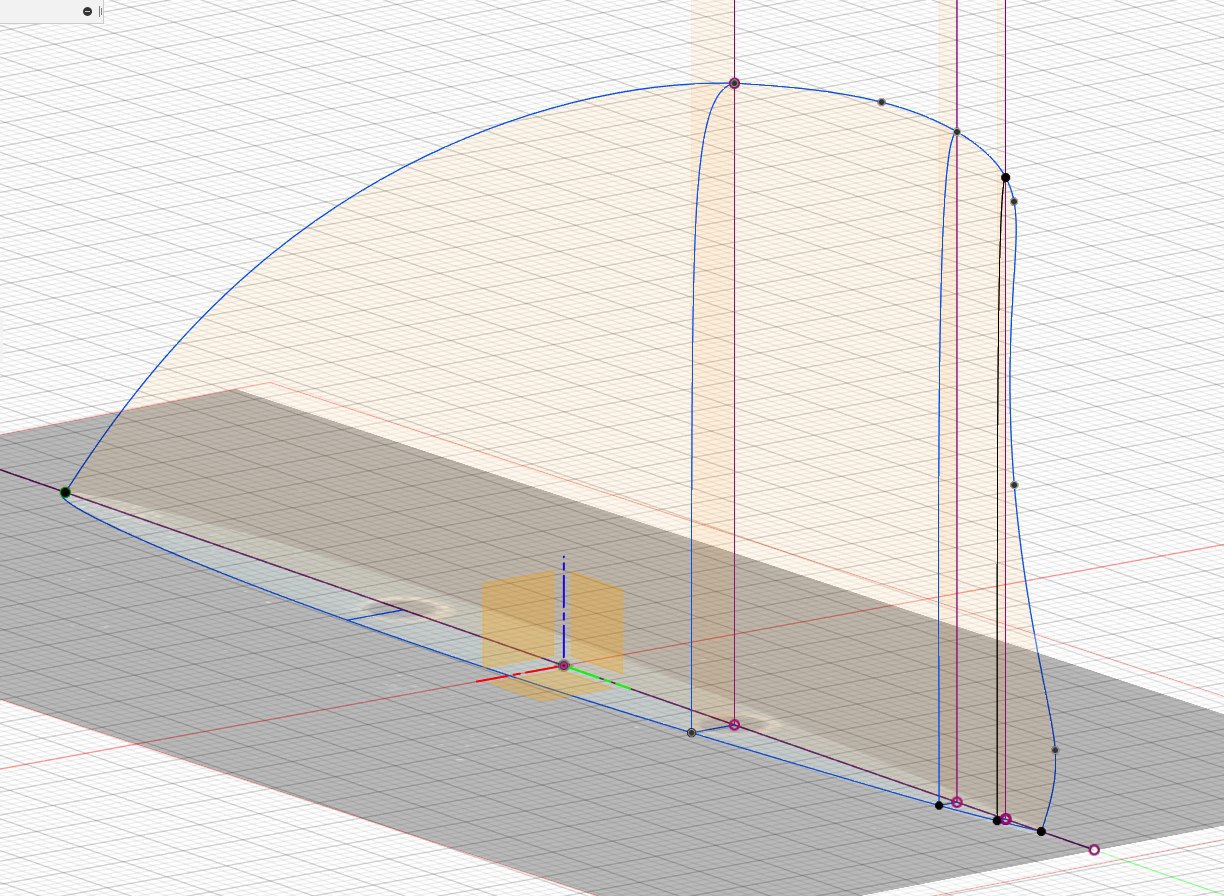The width and height of the screenshot is (1224, 896).
Task: Pick the black point atop the black vertical line
Action: pyautogui.click(x=1006, y=178)
